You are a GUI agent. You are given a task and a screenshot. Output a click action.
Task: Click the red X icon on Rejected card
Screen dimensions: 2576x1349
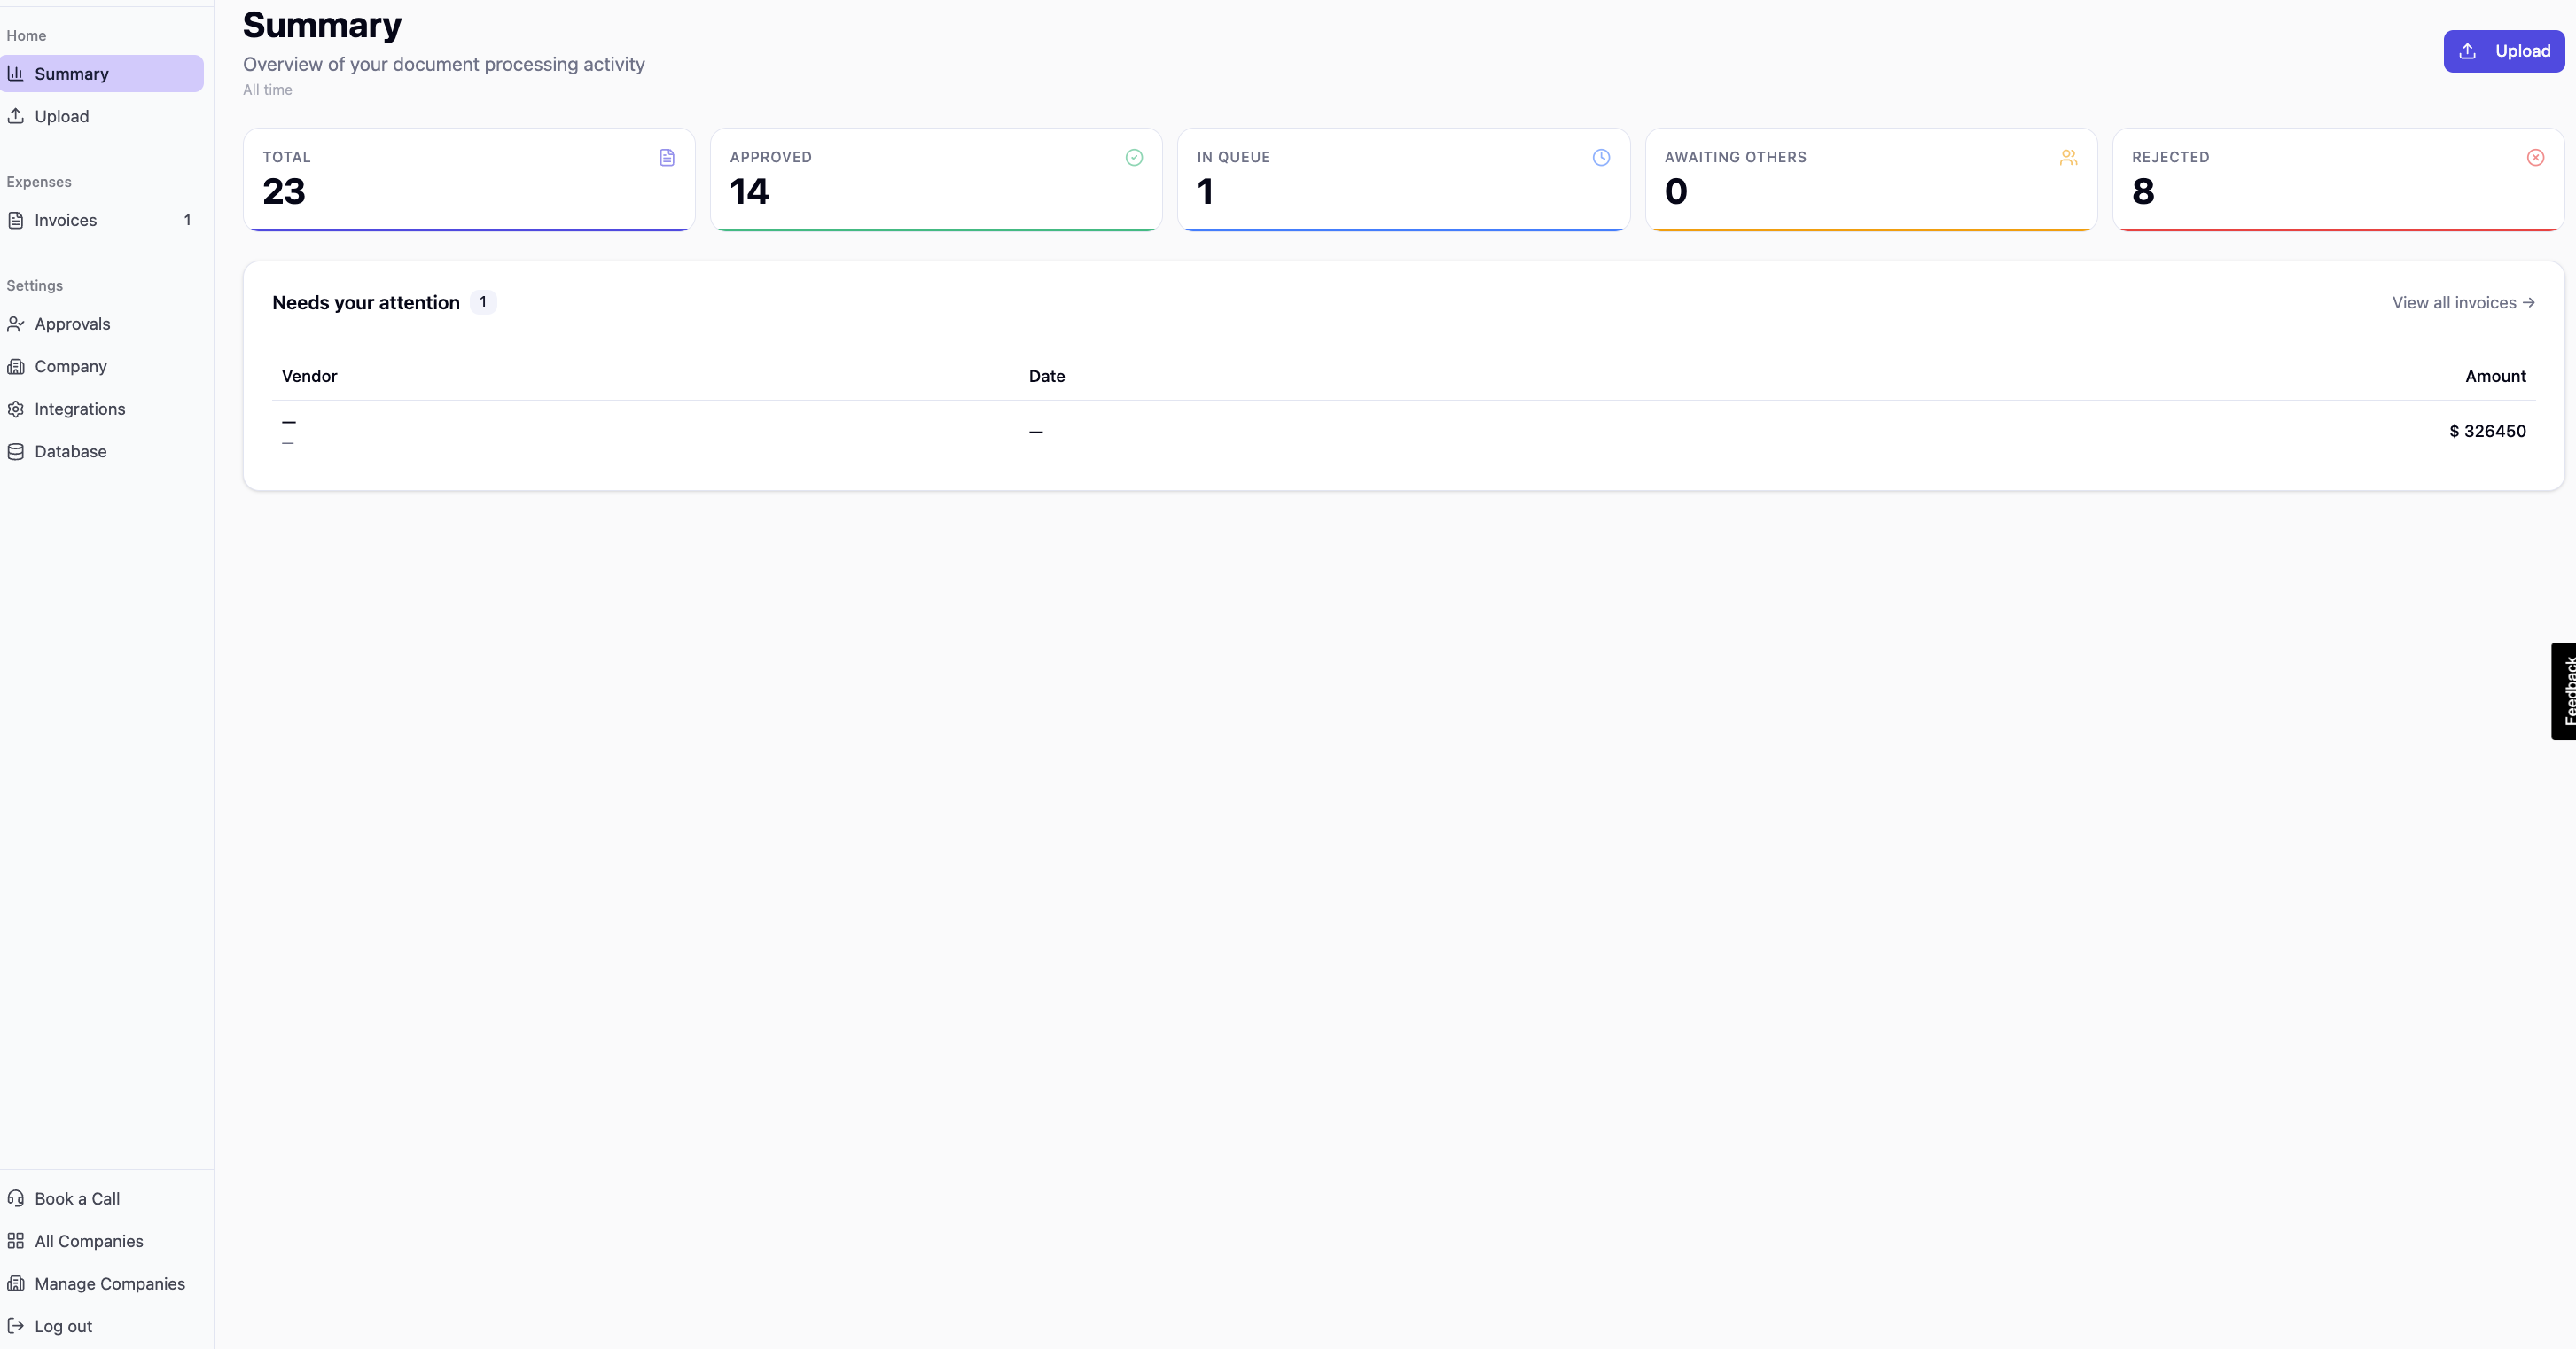coord(2535,157)
